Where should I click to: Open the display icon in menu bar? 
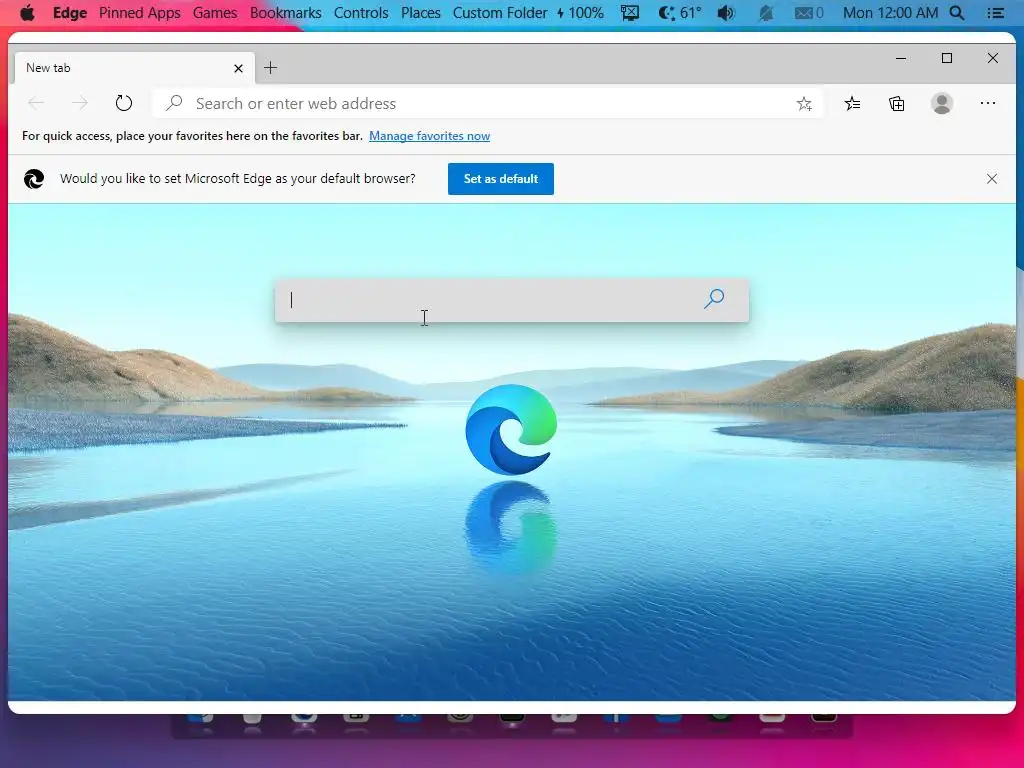(630, 12)
